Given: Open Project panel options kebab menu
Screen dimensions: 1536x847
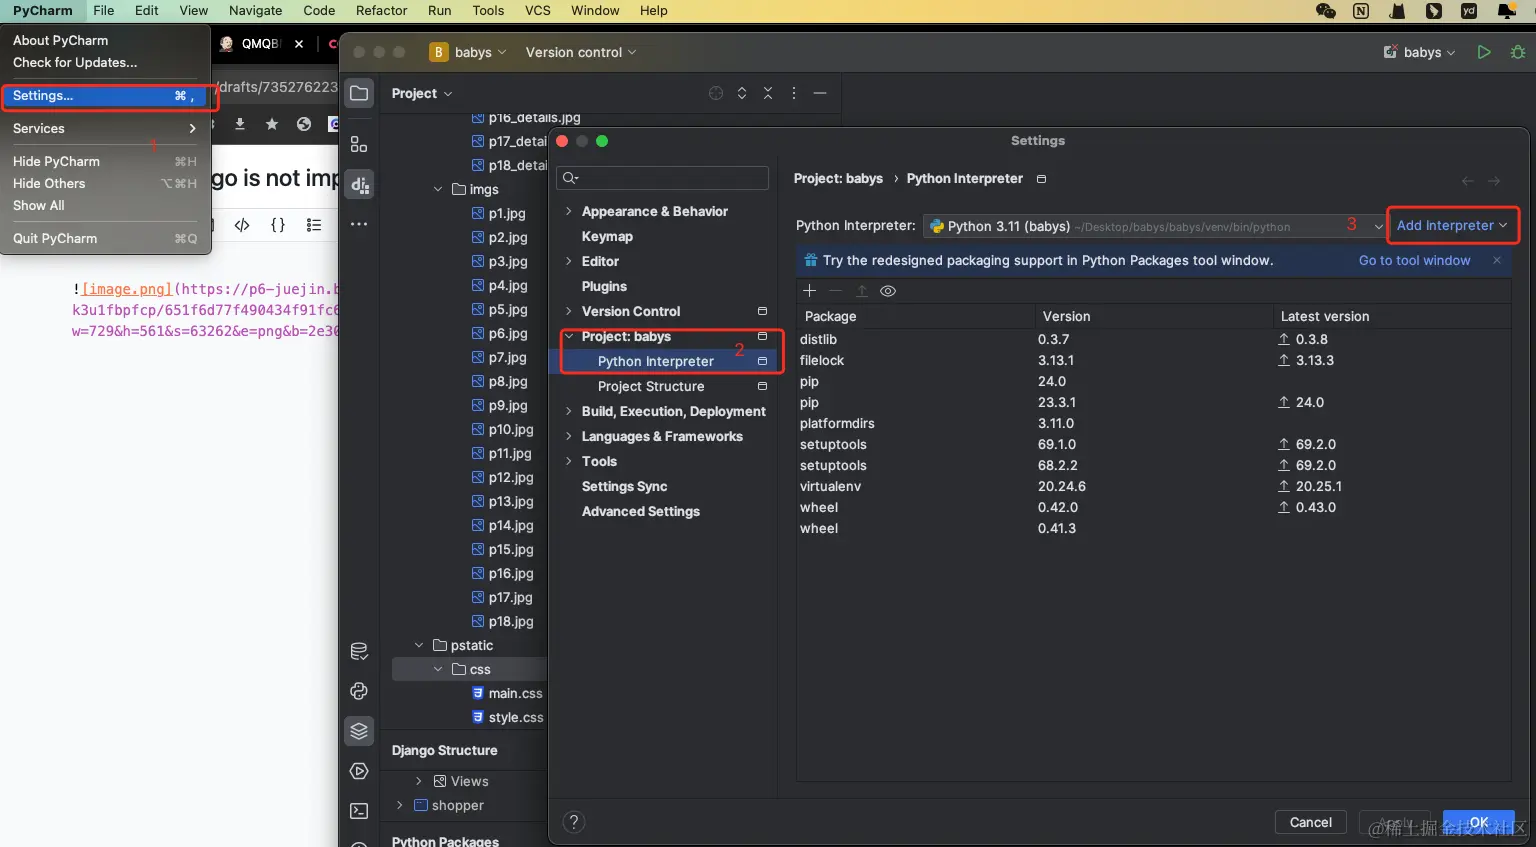Looking at the screenshot, I should click(x=794, y=93).
